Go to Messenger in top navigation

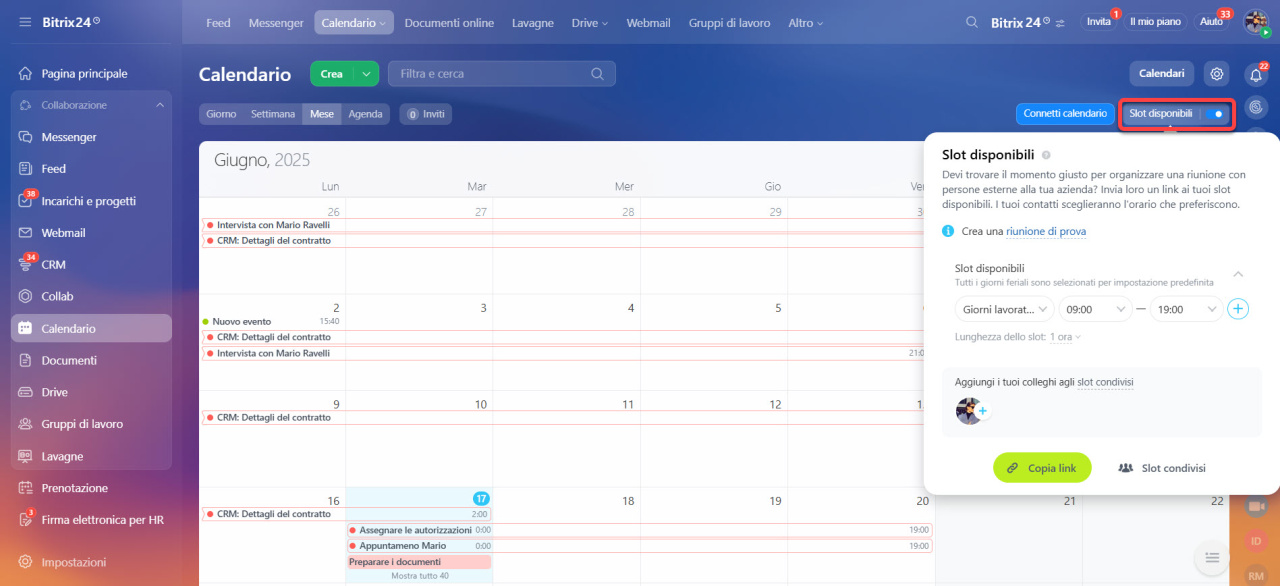pos(276,22)
